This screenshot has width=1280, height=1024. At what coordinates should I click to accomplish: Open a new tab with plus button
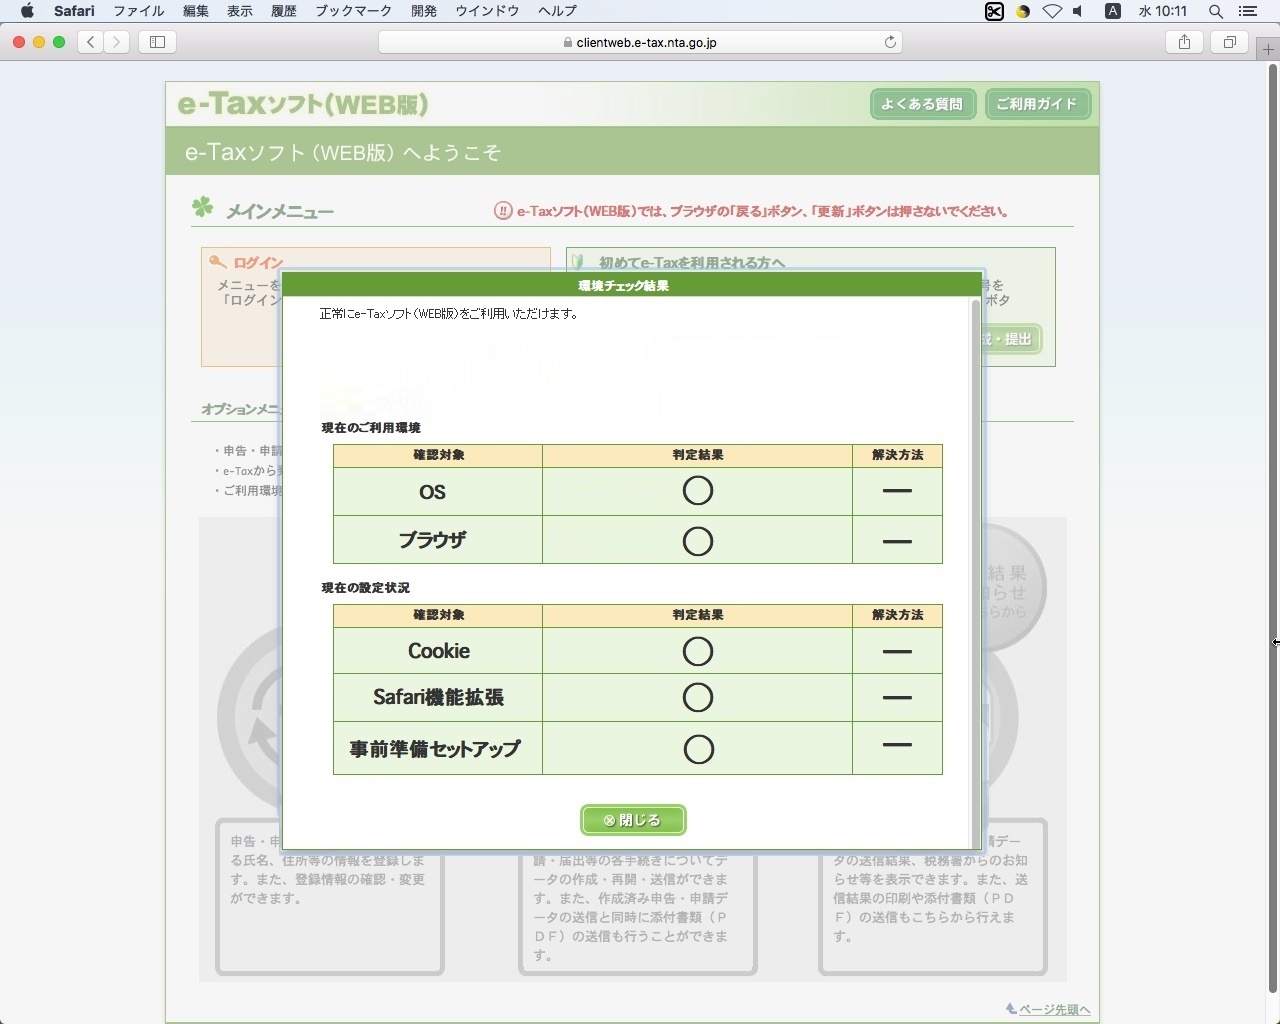pos(1268,49)
